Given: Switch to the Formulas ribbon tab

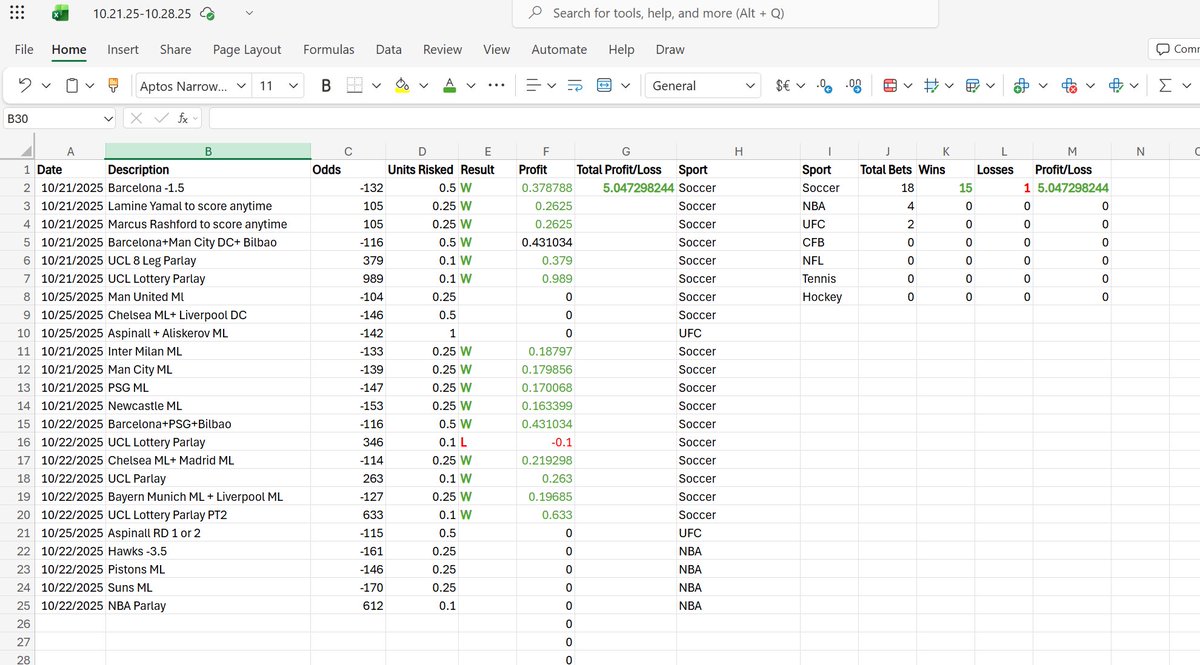Looking at the screenshot, I should tap(328, 49).
